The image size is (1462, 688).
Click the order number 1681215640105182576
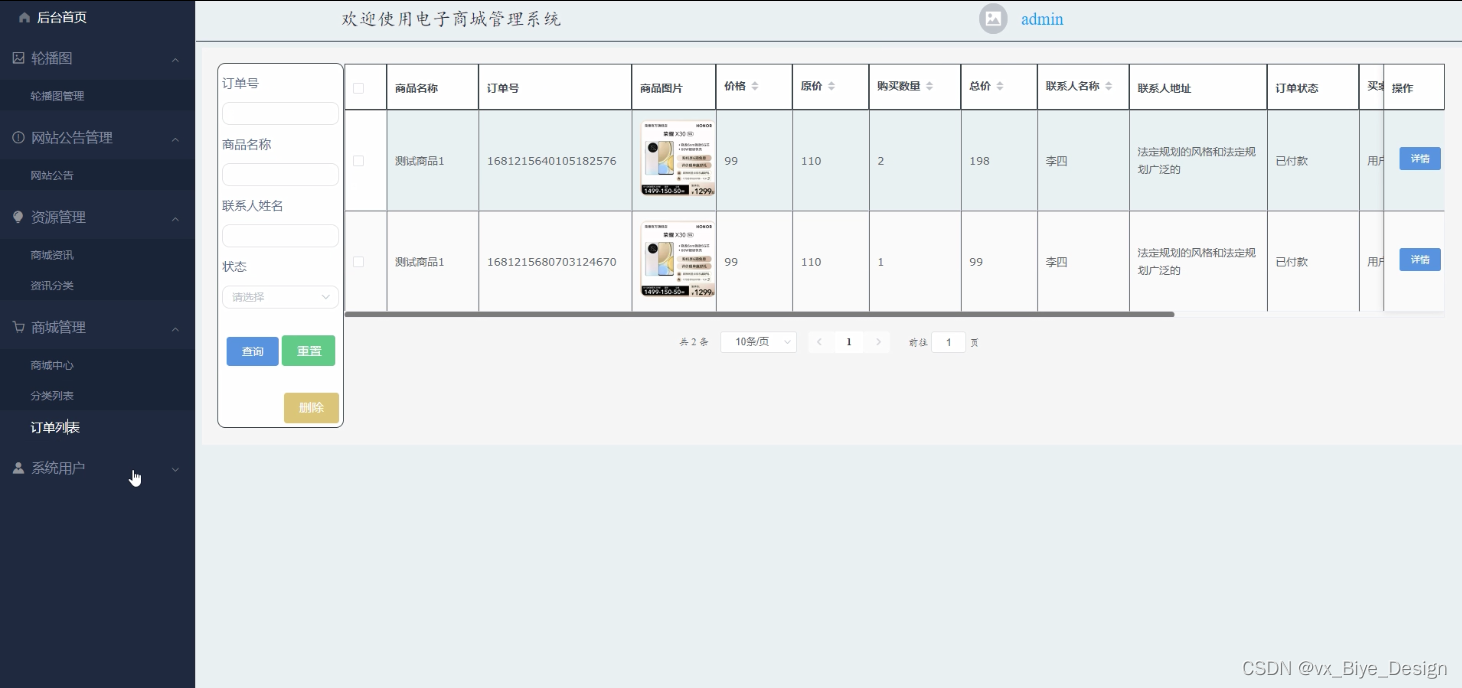click(551, 161)
